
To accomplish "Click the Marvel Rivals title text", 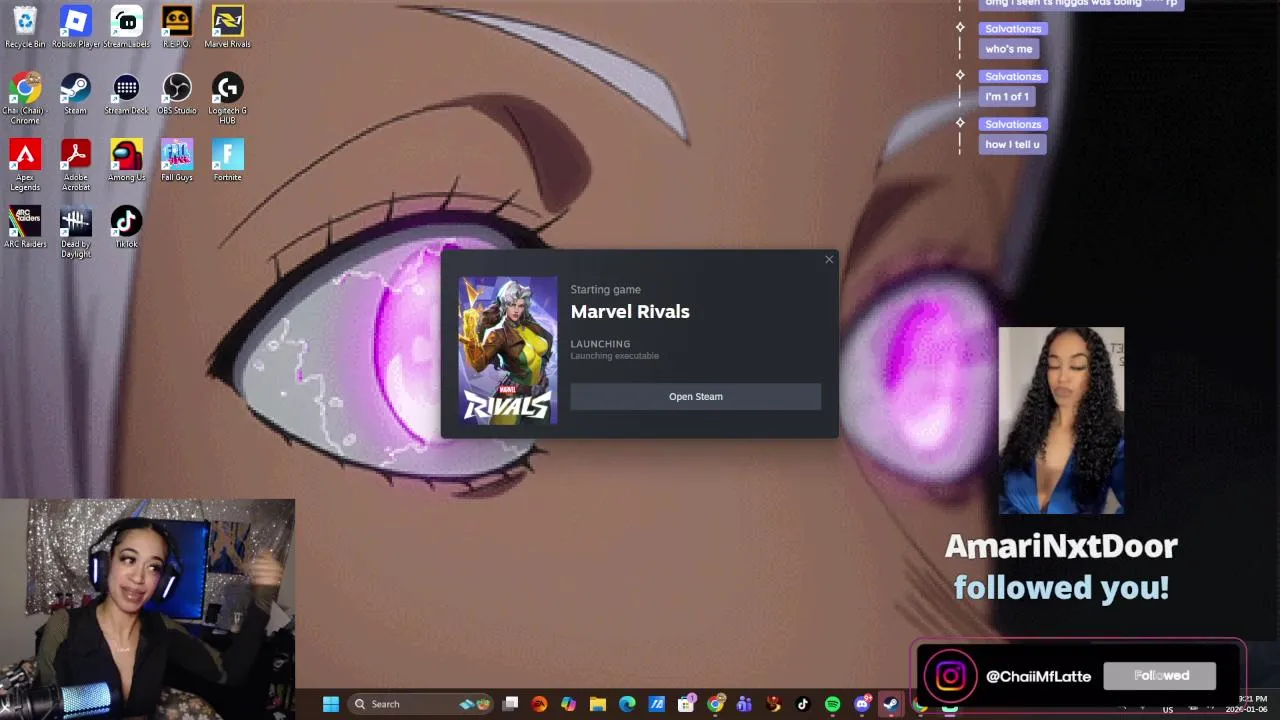I will coord(630,312).
